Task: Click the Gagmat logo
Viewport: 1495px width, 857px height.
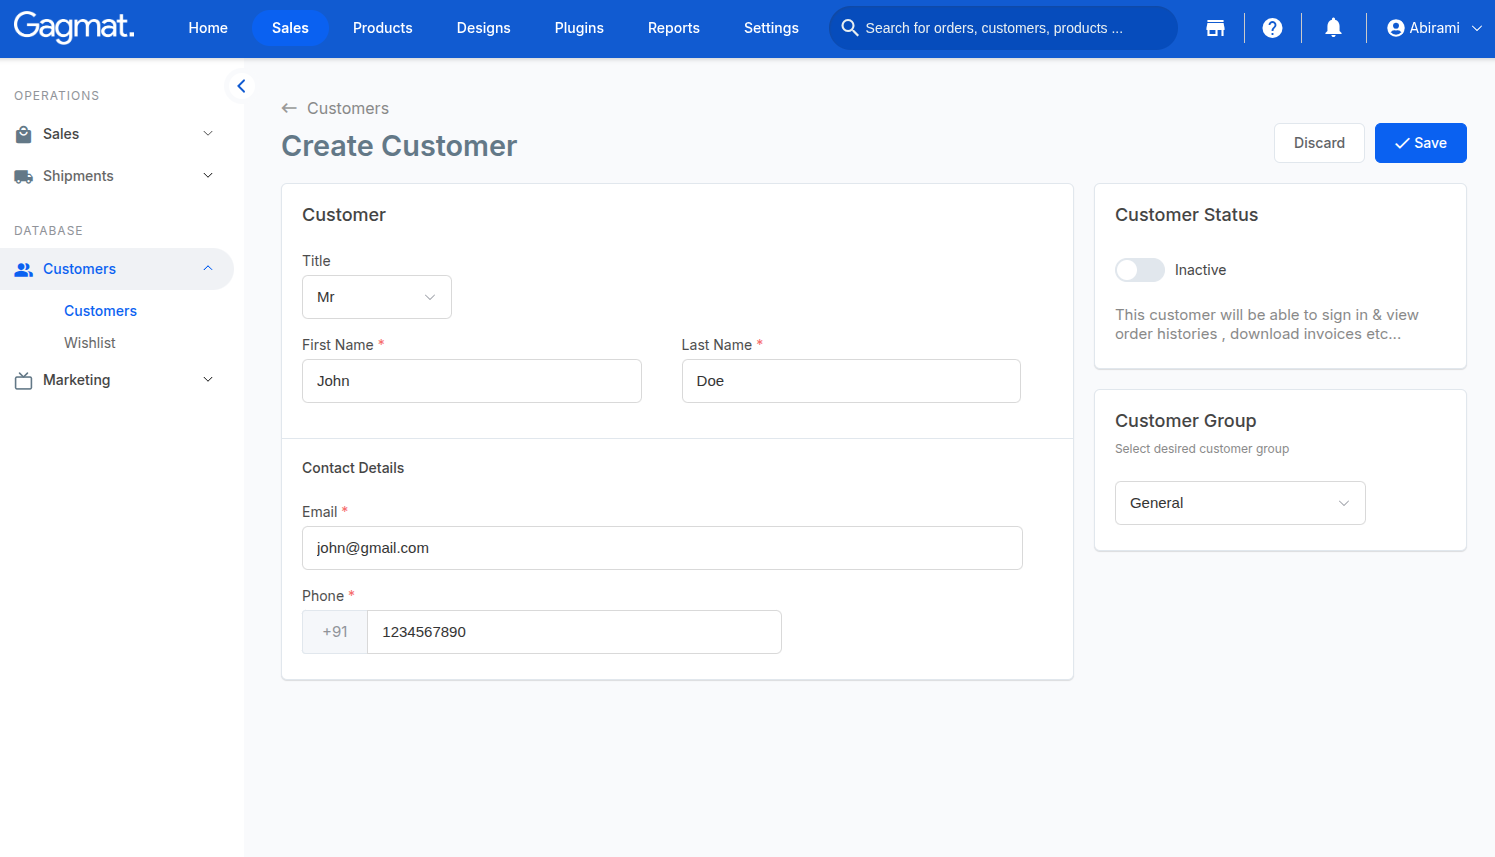Action: coord(74,27)
